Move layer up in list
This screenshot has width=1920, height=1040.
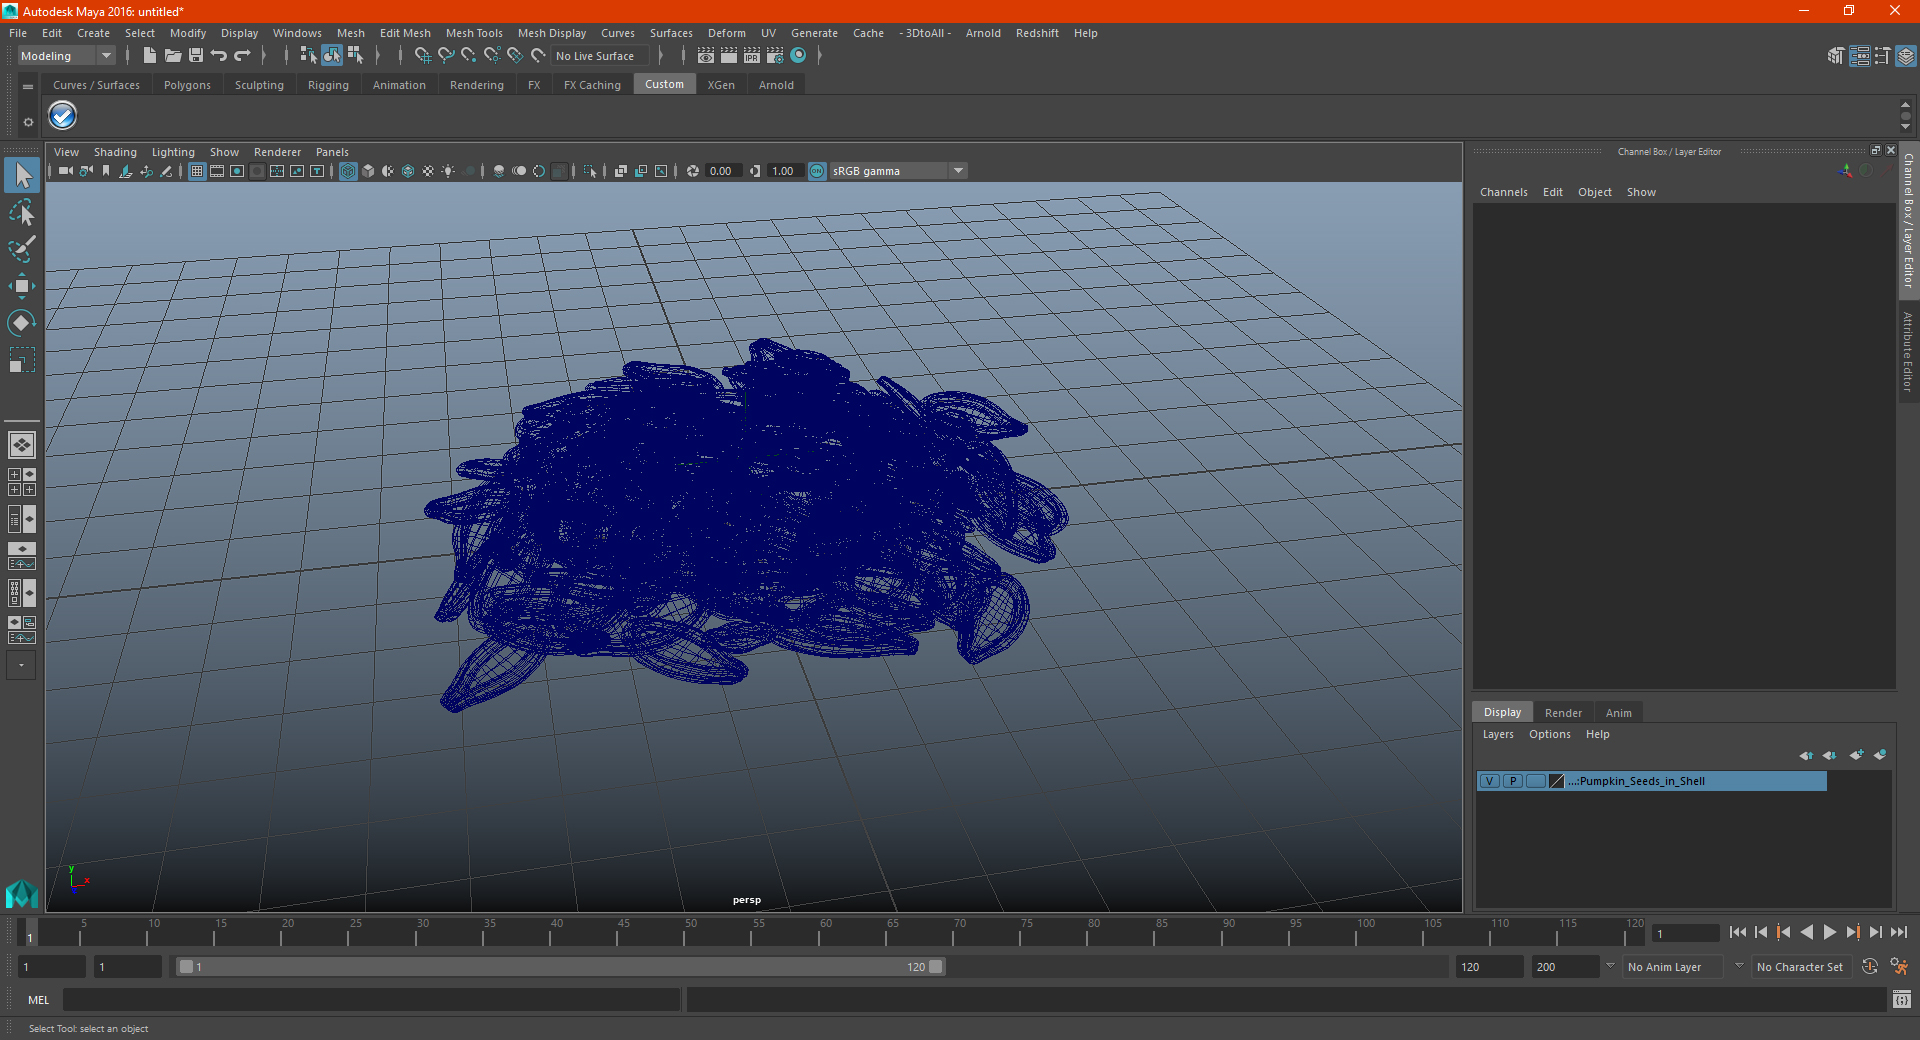pyautogui.click(x=1806, y=755)
